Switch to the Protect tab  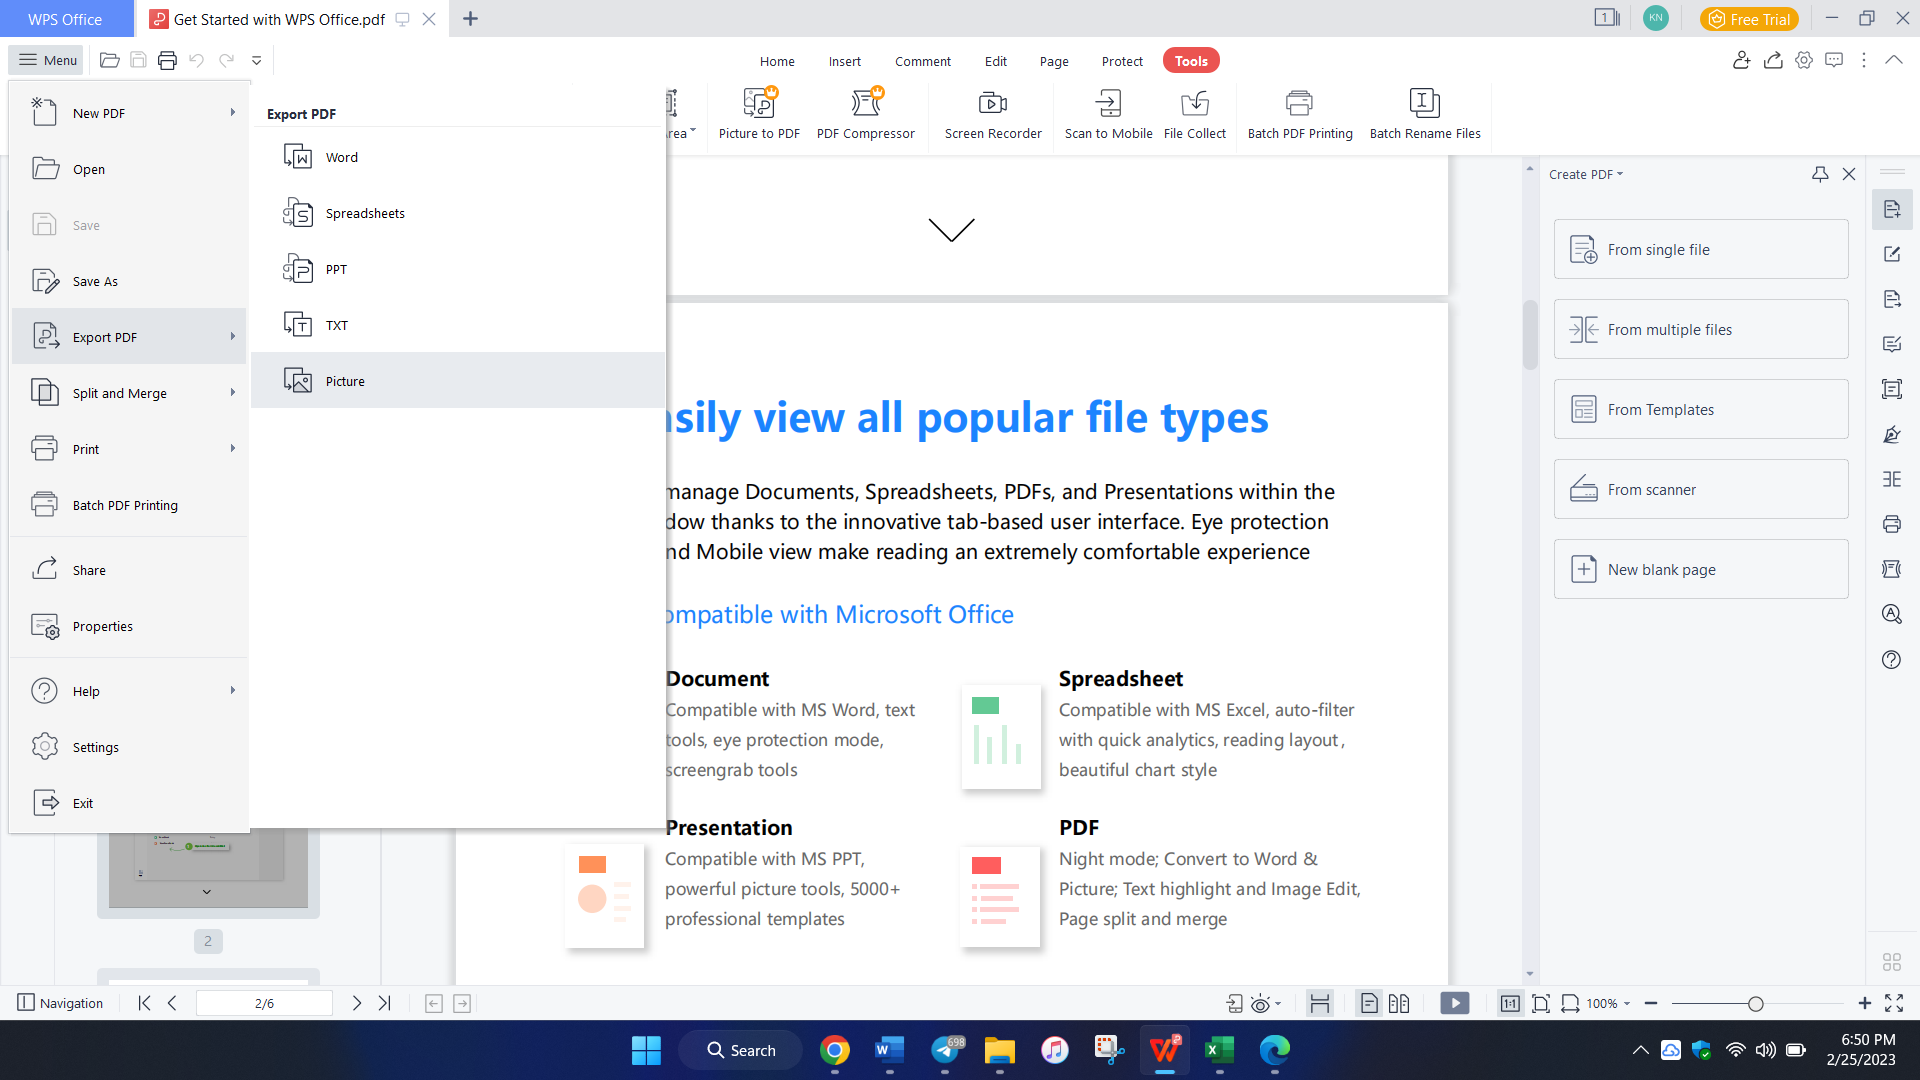[x=1122, y=61]
